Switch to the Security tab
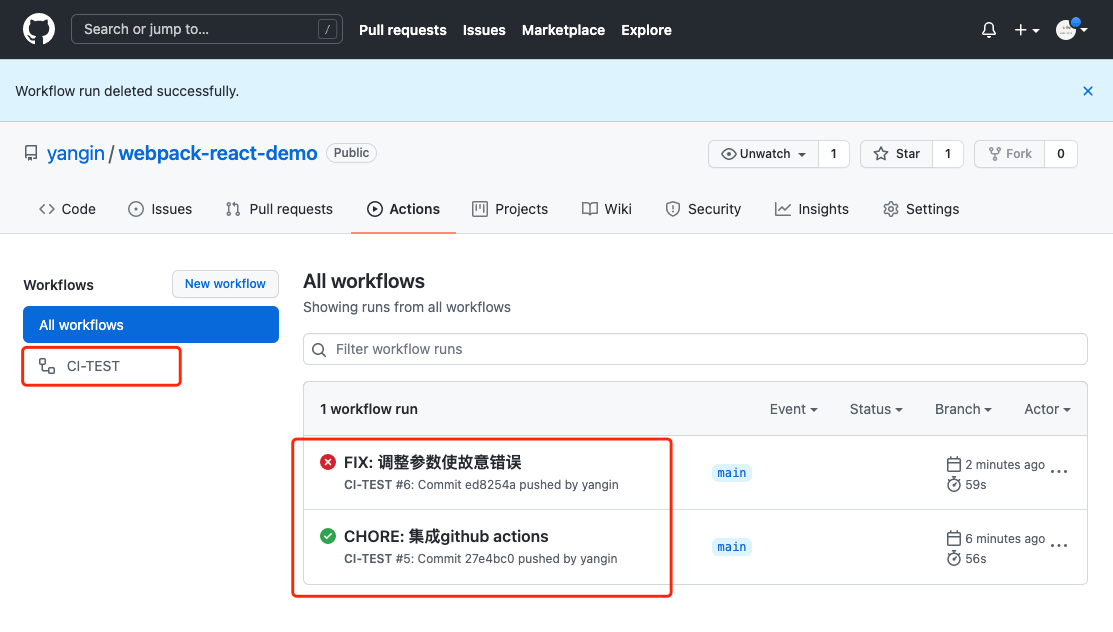1113x632 pixels. tap(703, 209)
